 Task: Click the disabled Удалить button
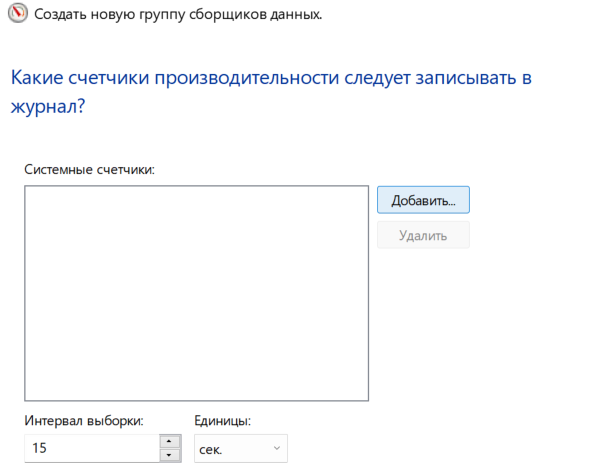pyautogui.click(x=423, y=235)
